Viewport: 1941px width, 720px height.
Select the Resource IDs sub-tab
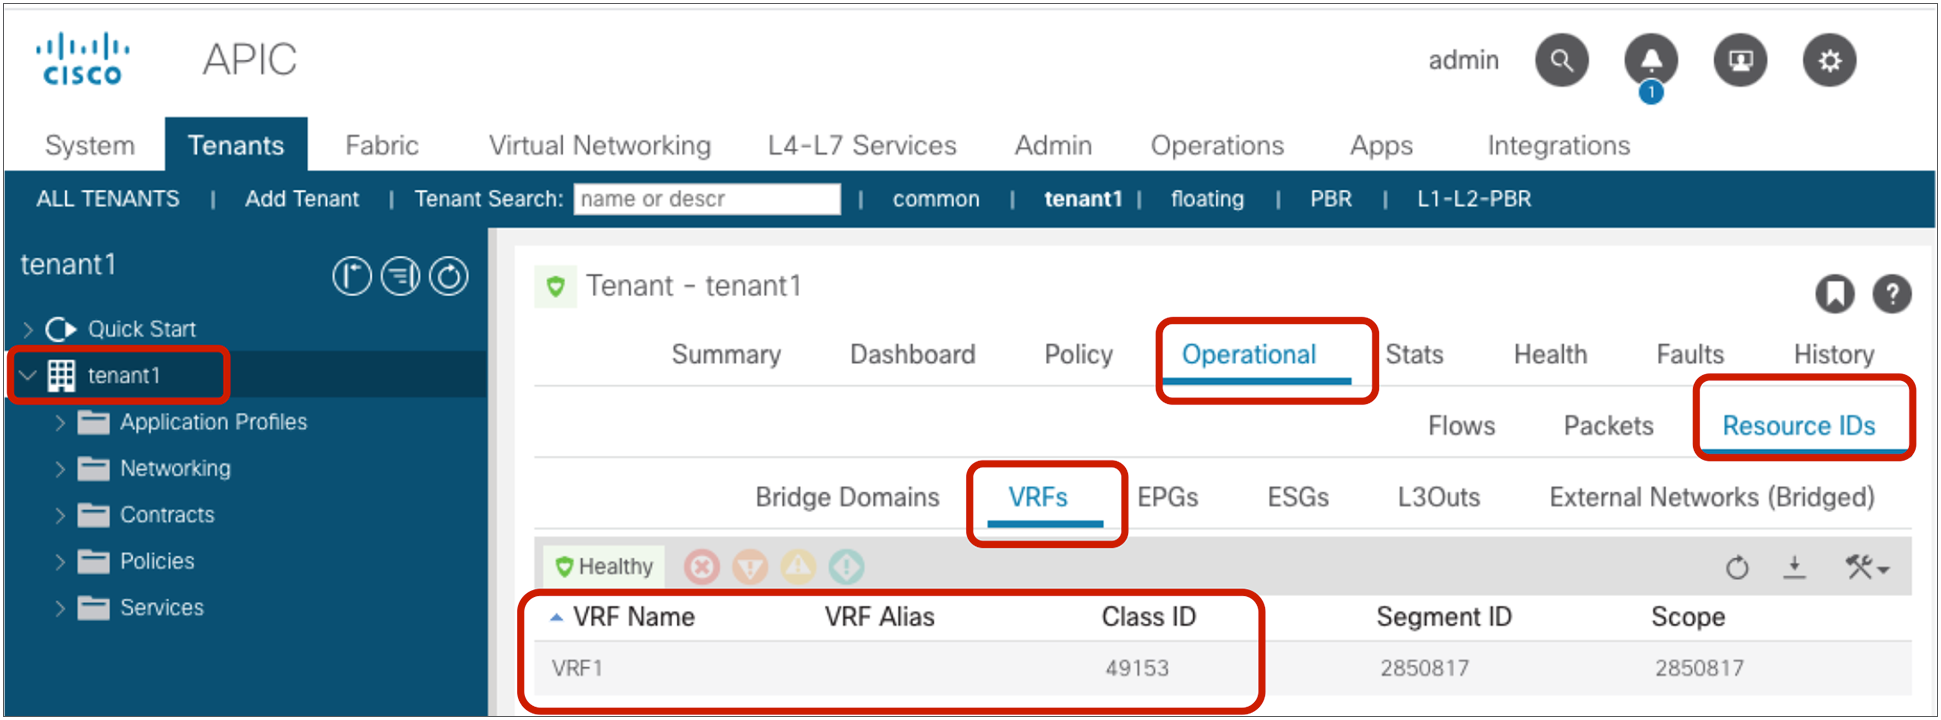[x=1798, y=426]
